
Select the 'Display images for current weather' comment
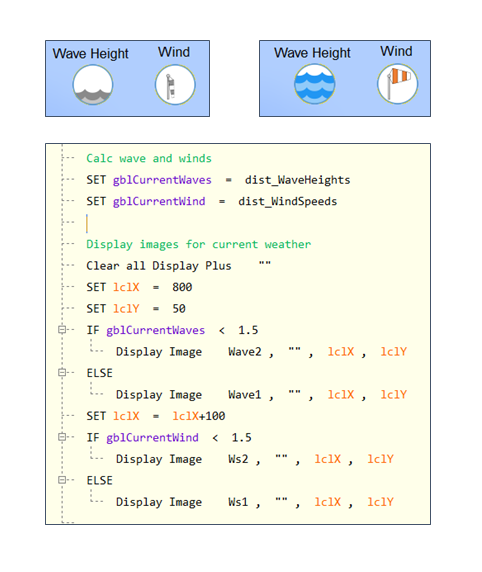[198, 244]
